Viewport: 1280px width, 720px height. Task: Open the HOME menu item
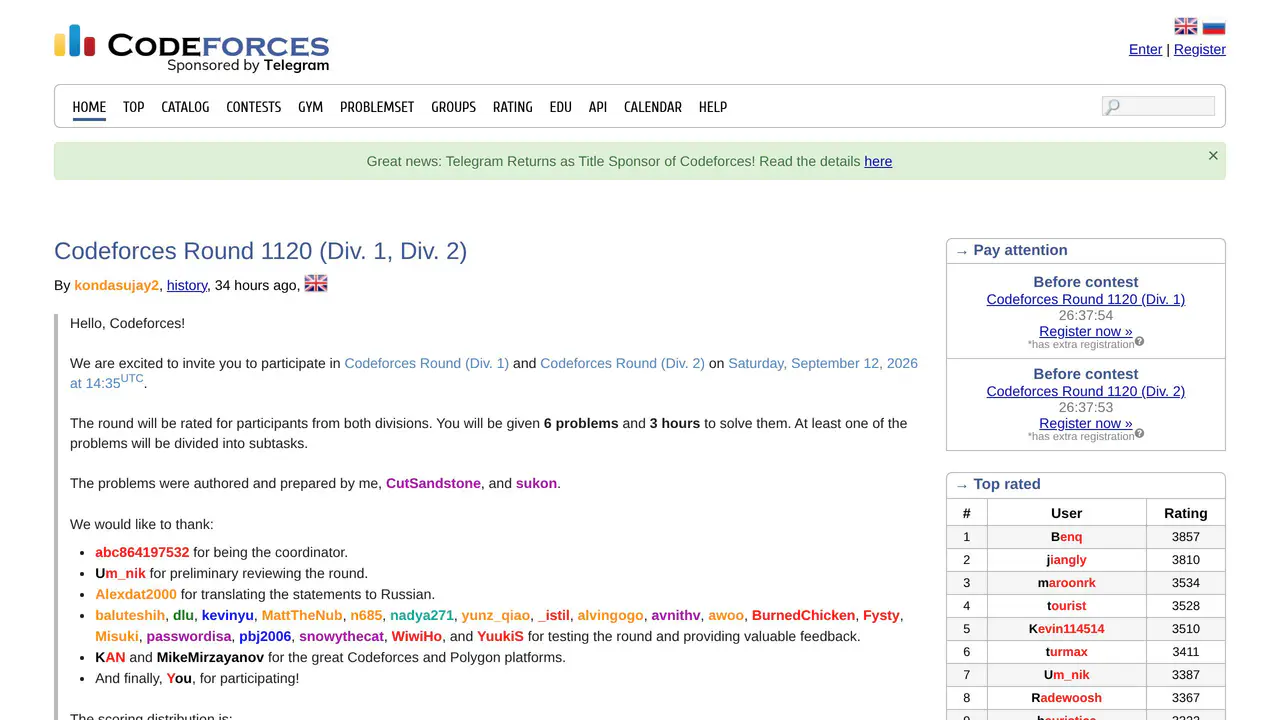tap(89, 107)
